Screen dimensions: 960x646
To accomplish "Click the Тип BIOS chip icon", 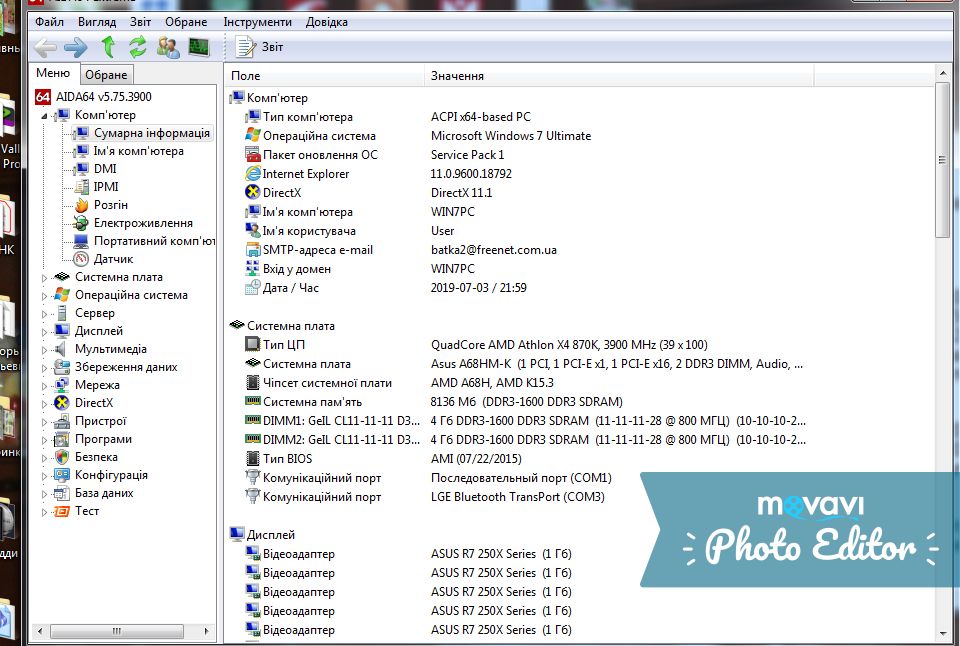I will (252, 458).
